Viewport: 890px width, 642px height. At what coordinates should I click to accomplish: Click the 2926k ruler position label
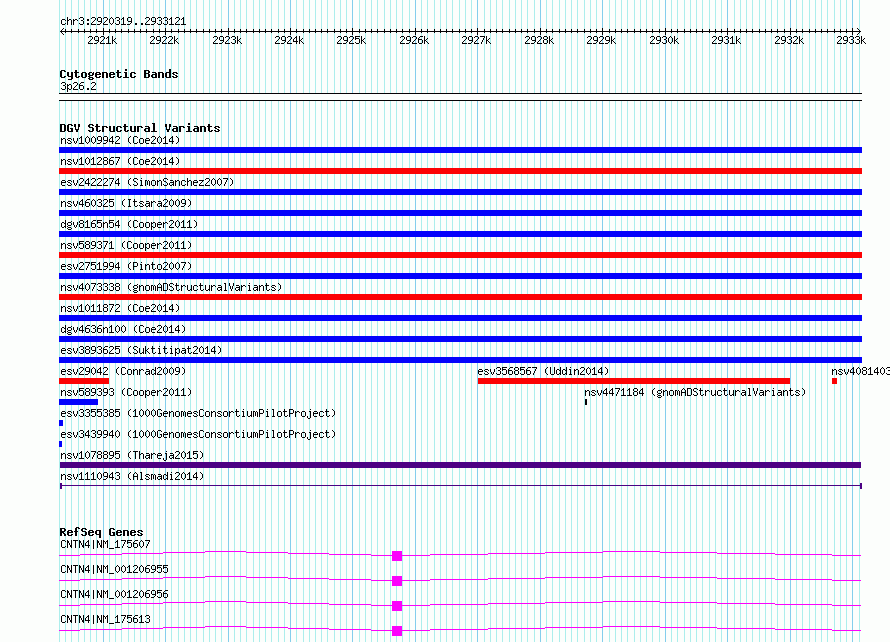click(414, 40)
